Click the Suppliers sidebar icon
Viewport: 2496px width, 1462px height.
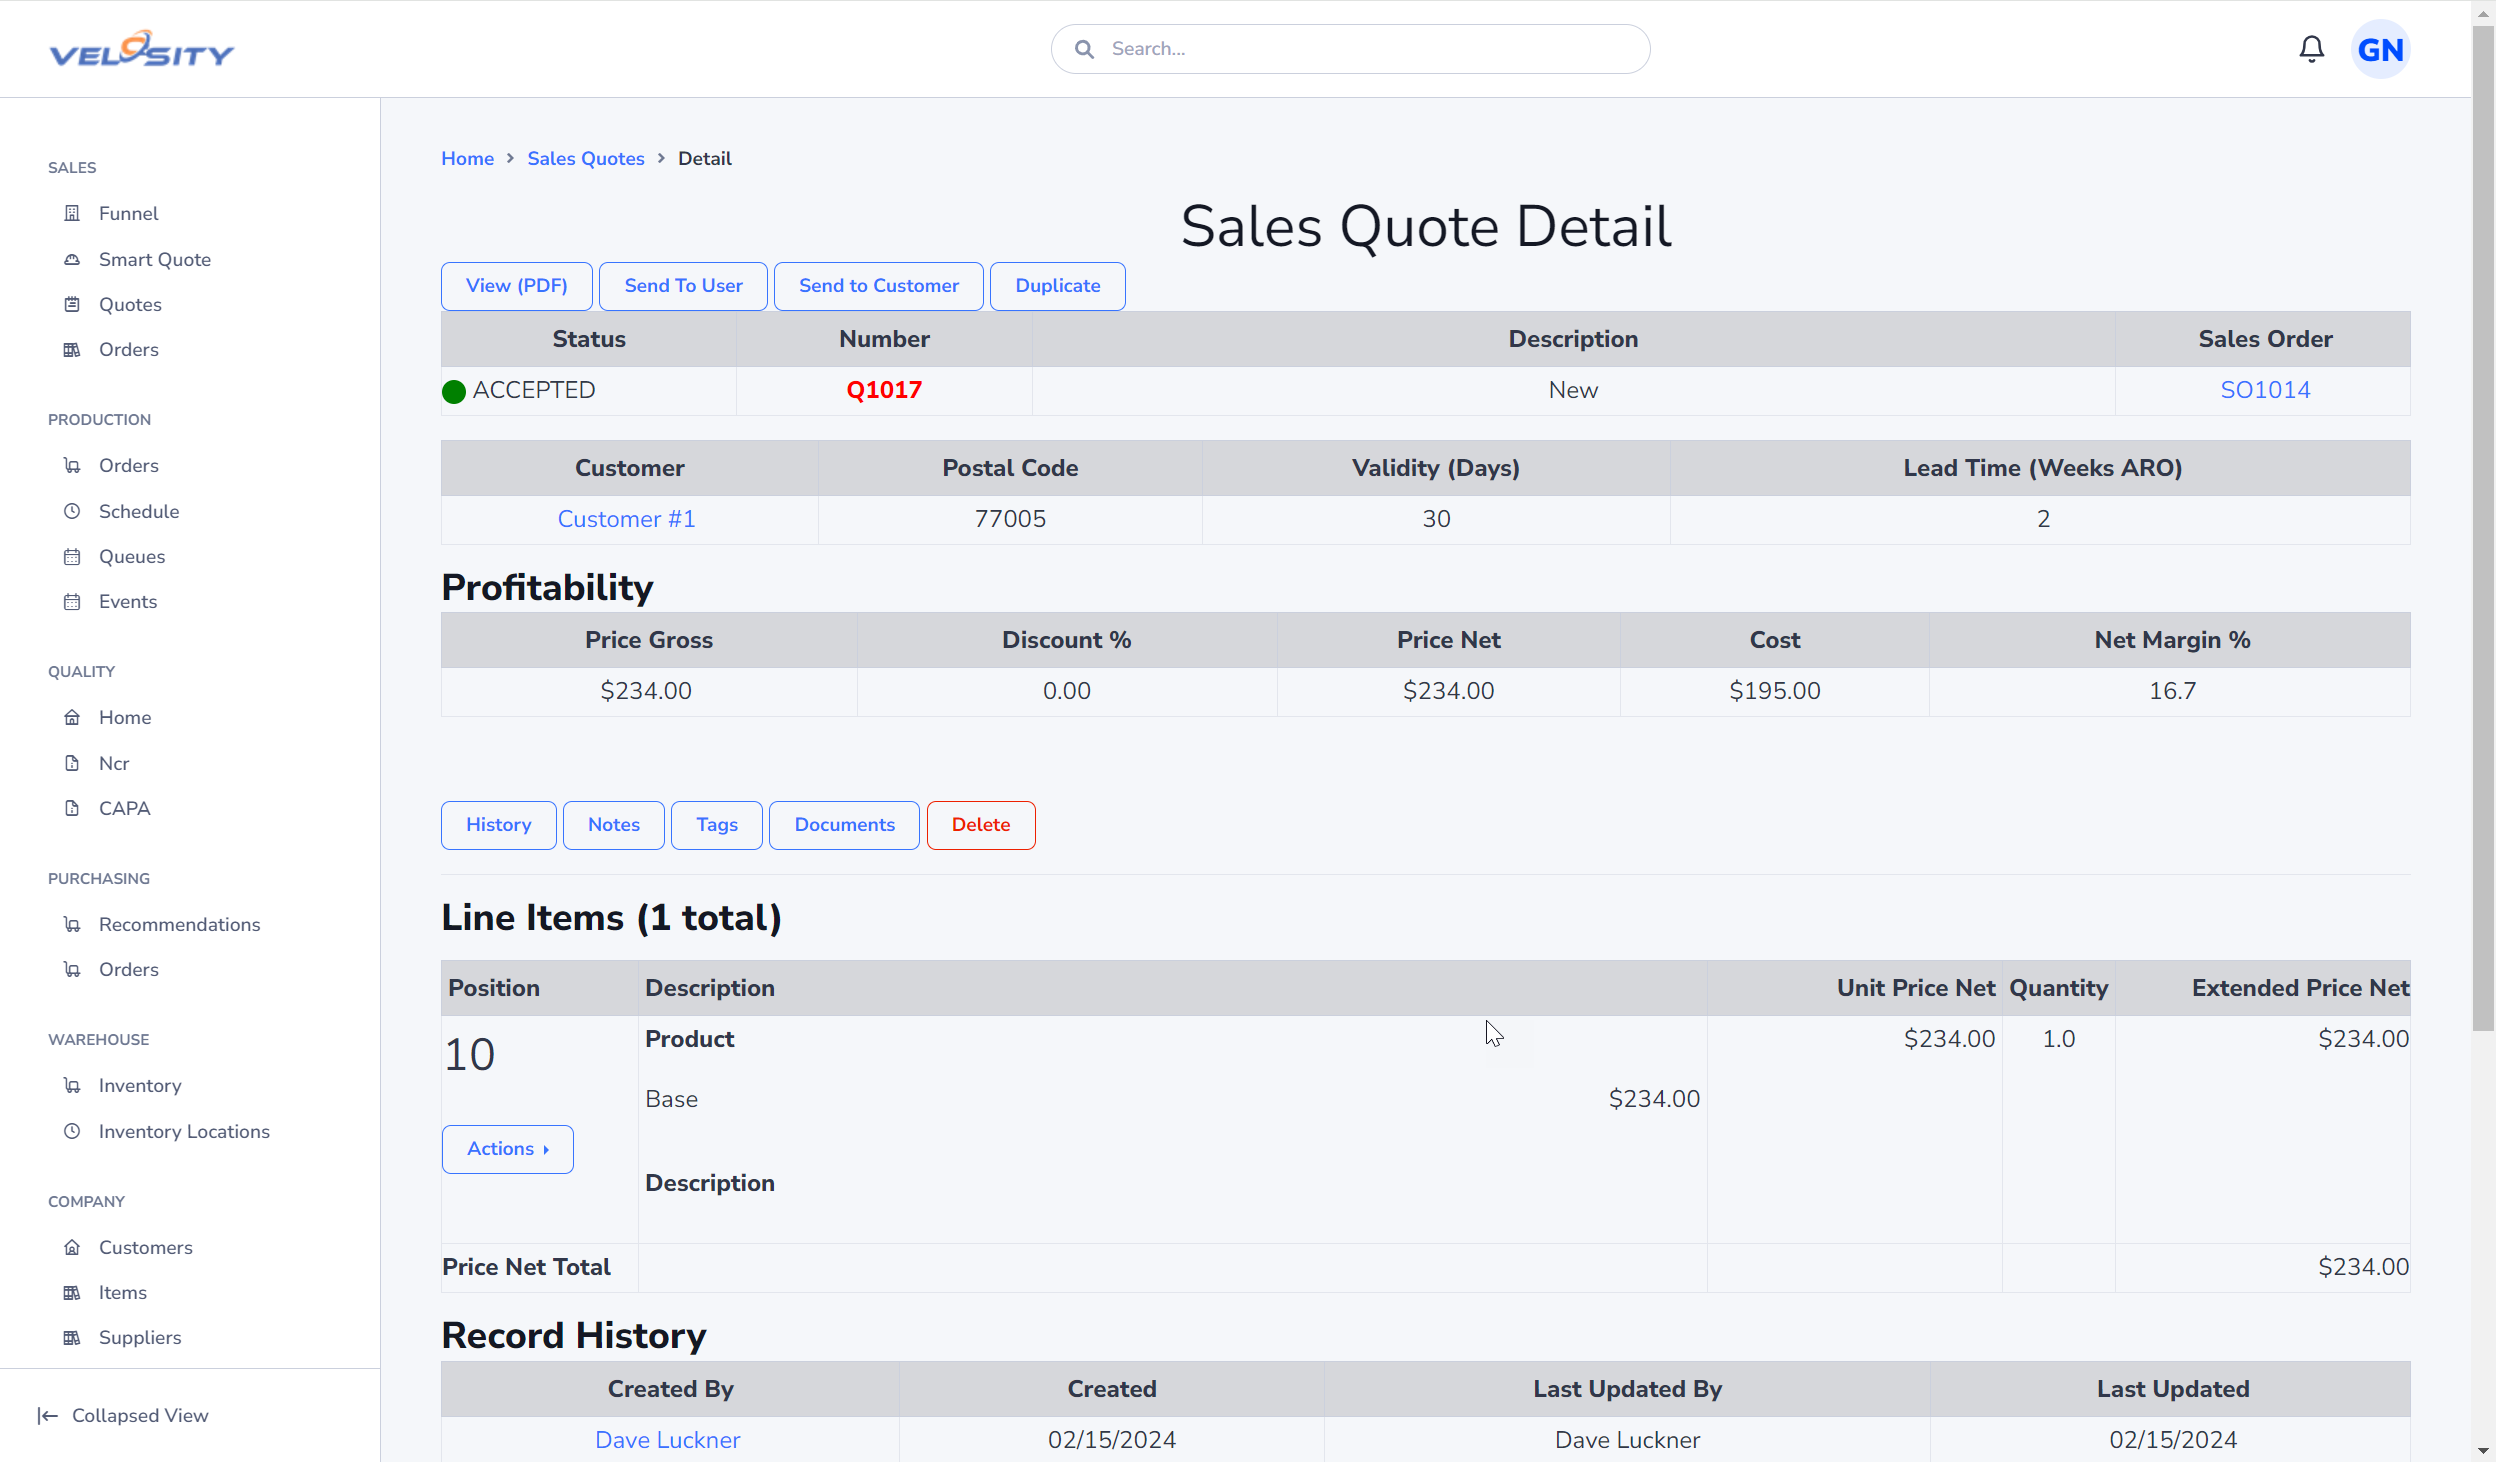click(72, 1337)
